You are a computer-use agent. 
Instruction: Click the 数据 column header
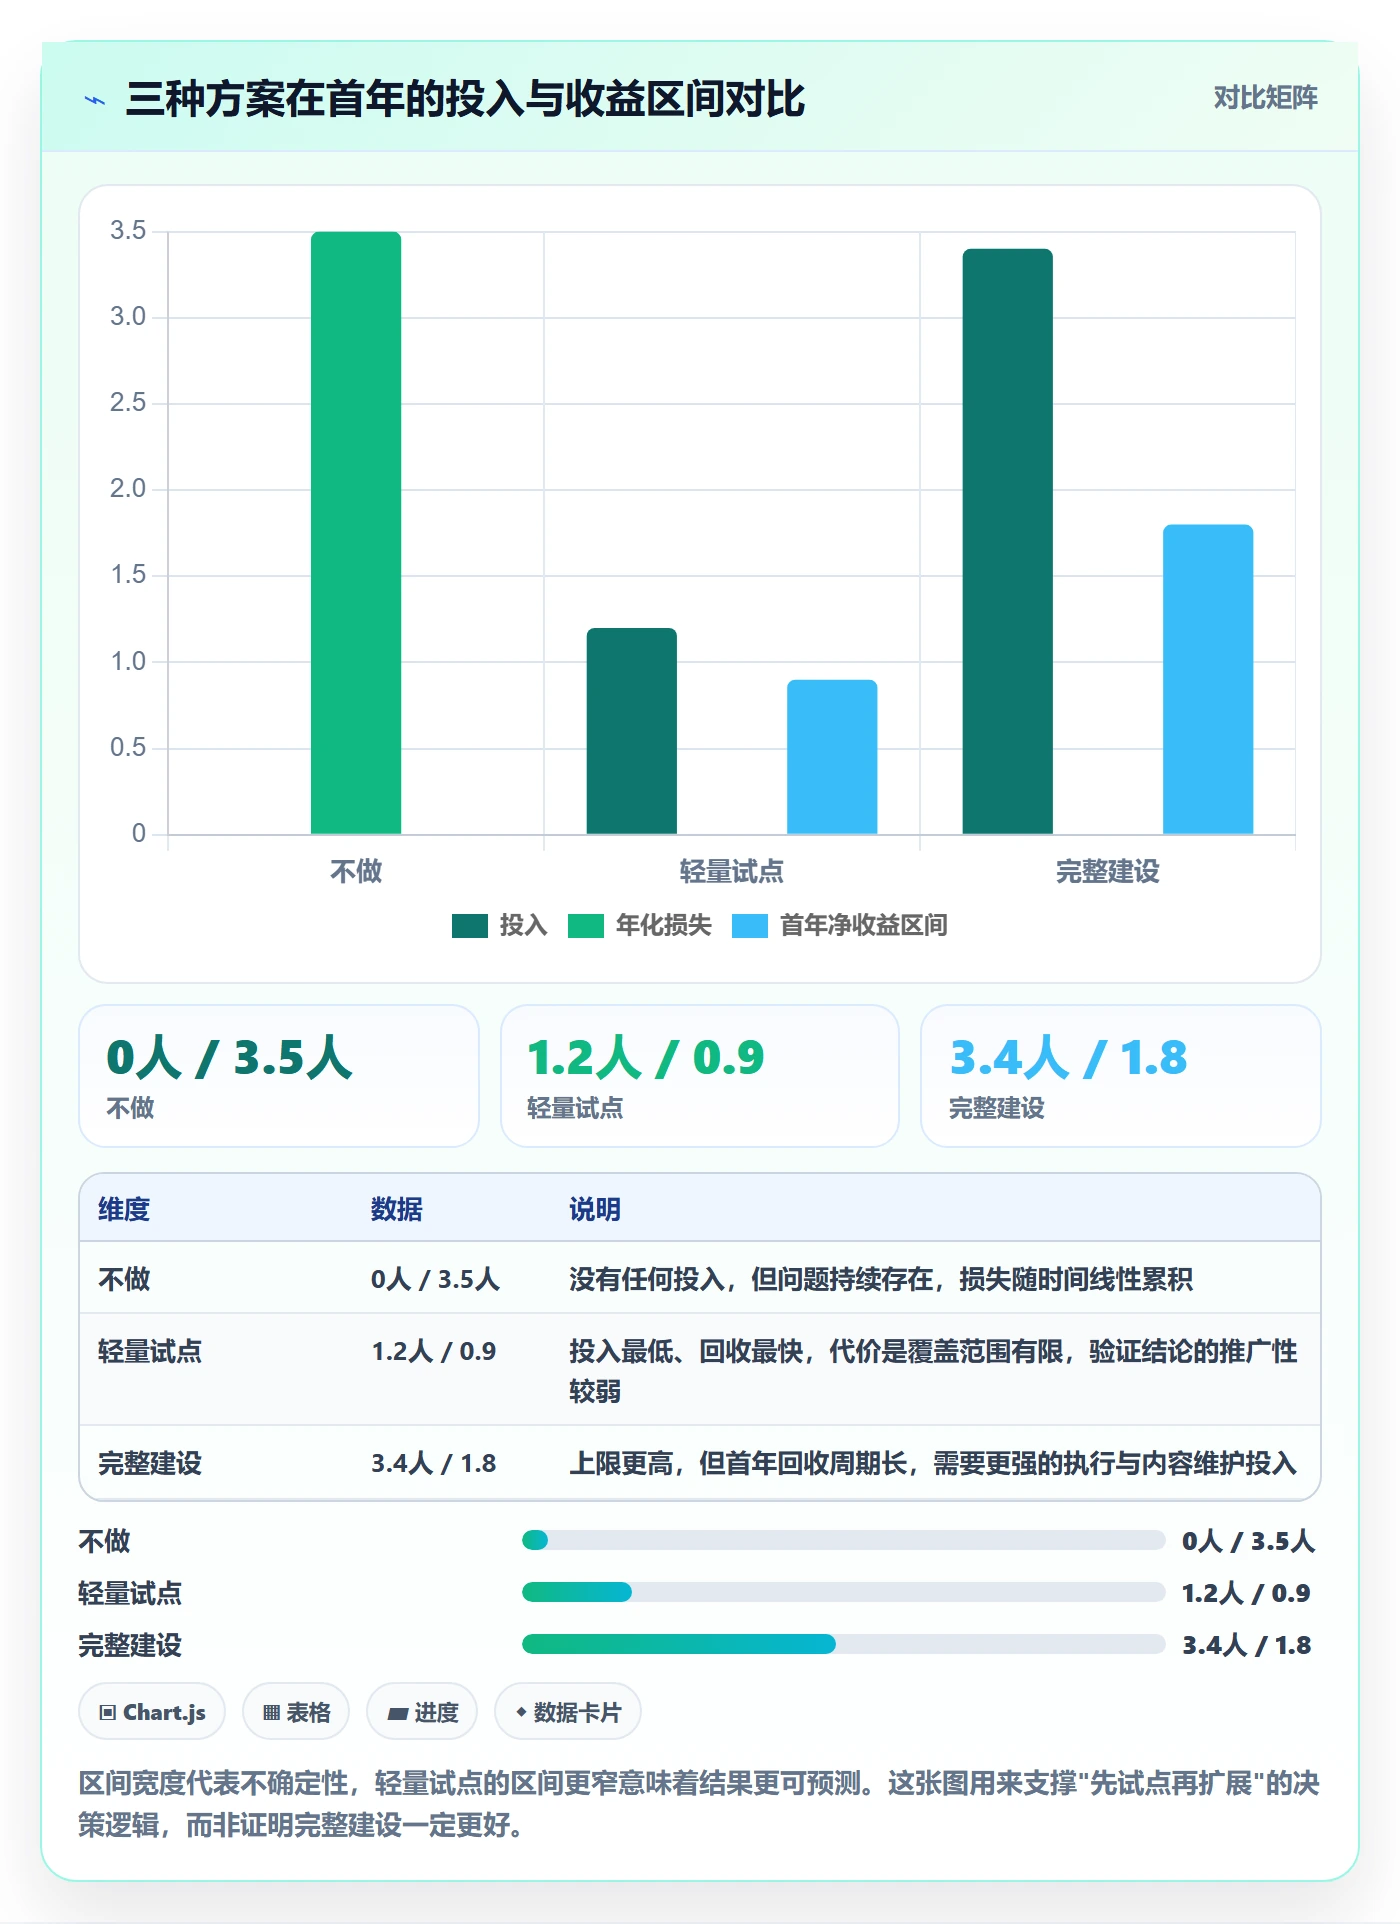(397, 1209)
